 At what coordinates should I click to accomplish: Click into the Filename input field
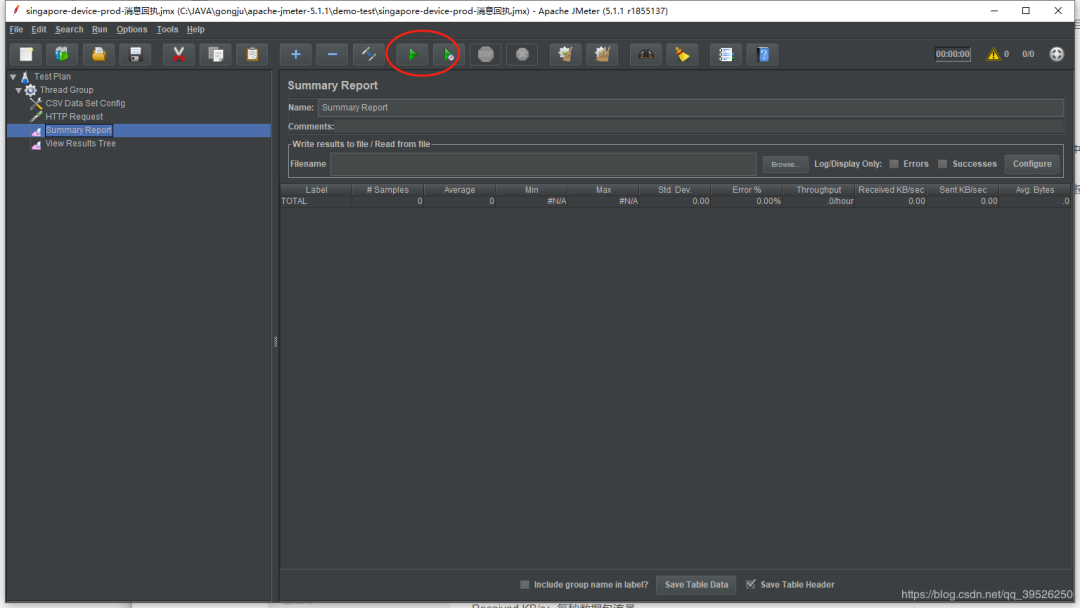tap(543, 164)
